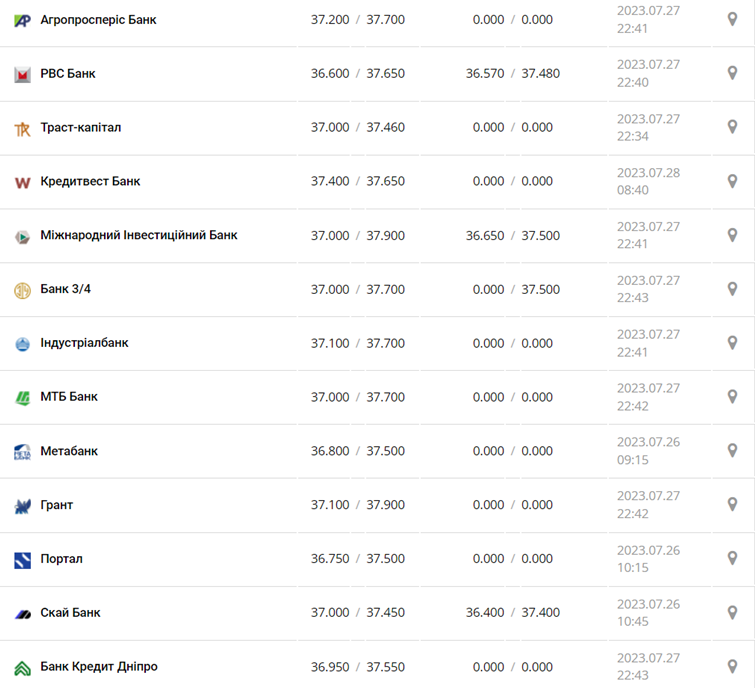Click the РВС Банк logo icon
Viewport: 755px width, 688px height.
click(22, 74)
